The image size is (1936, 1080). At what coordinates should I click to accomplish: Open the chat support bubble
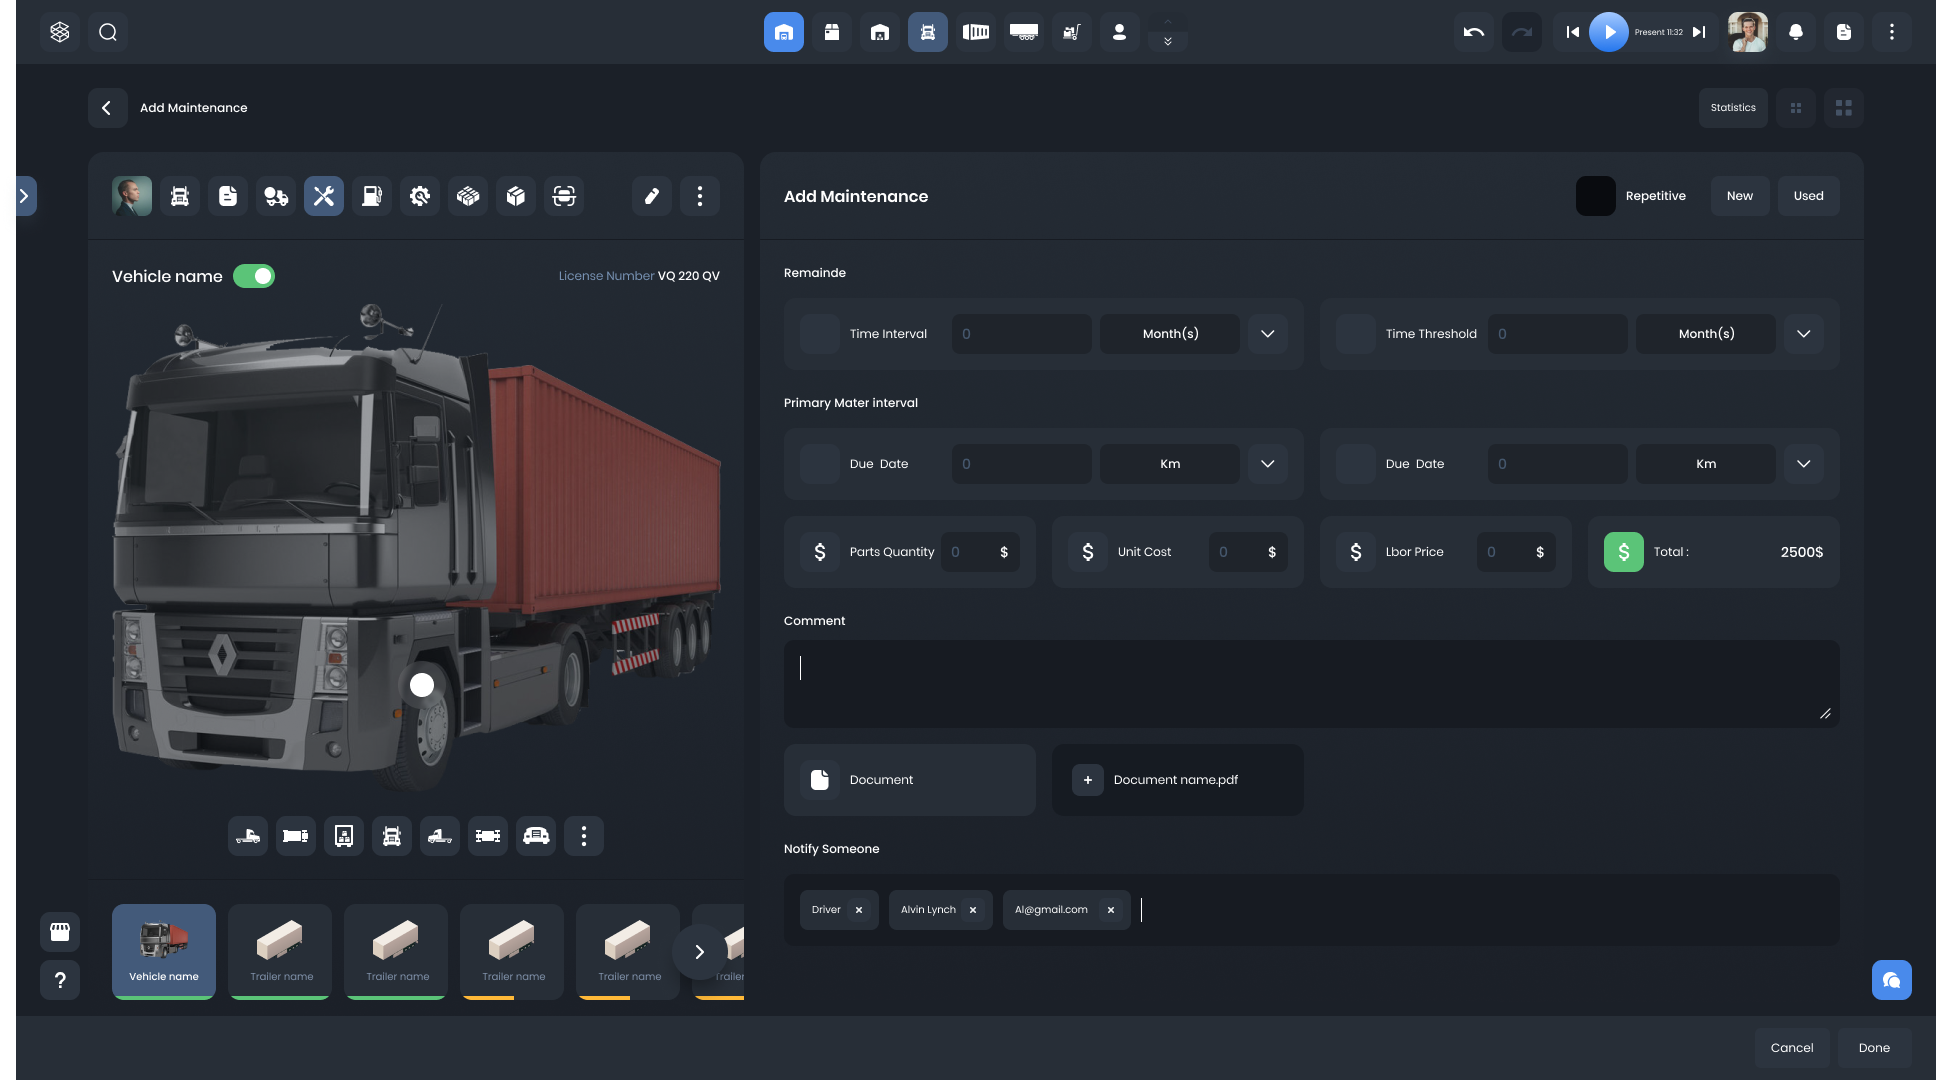pyautogui.click(x=1892, y=980)
